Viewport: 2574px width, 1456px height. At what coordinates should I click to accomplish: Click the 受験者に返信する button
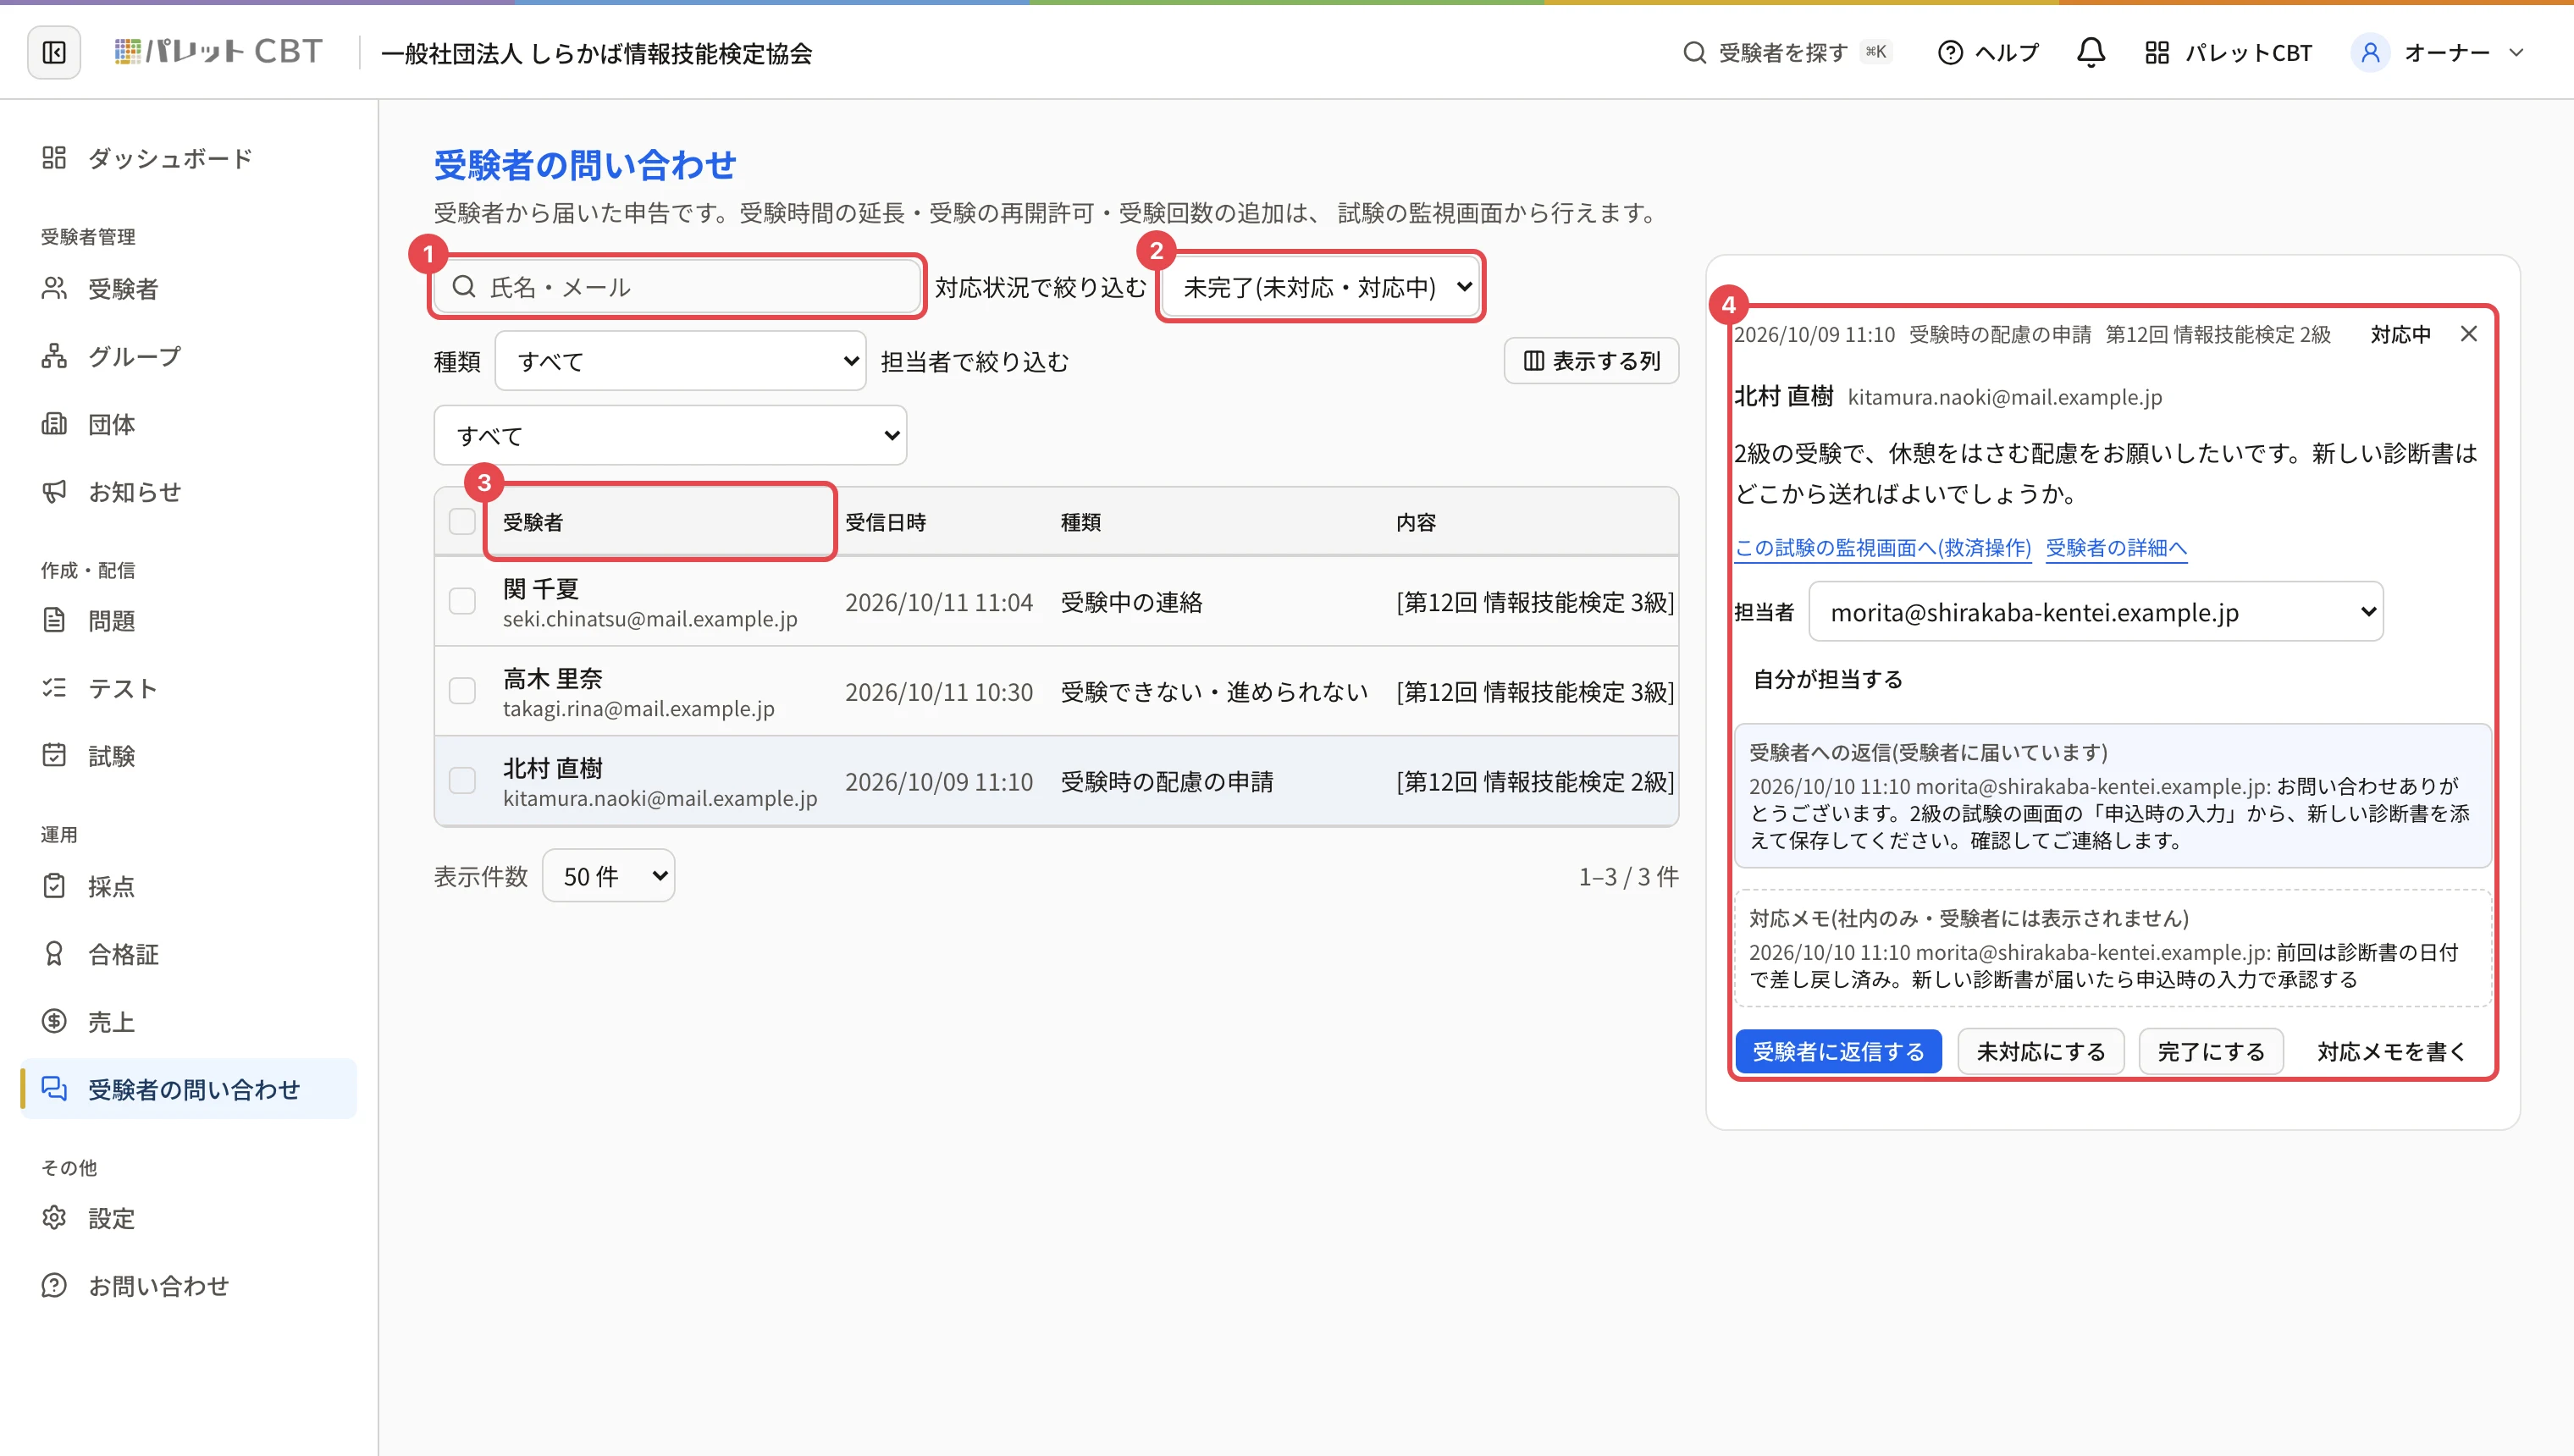(1838, 1052)
